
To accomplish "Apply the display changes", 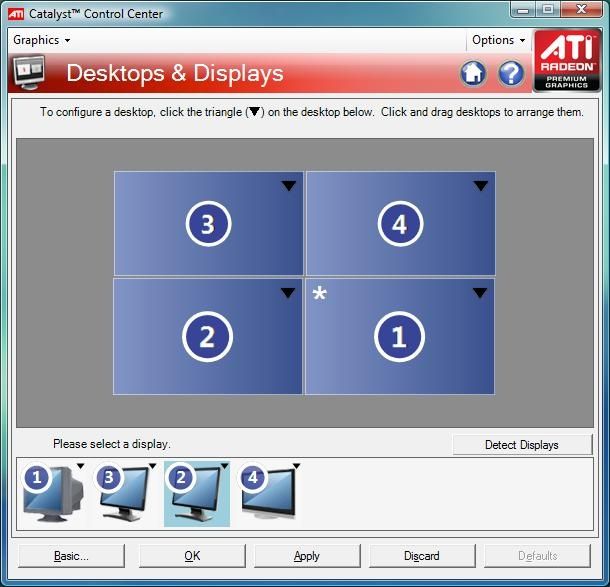I will pos(307,555).
